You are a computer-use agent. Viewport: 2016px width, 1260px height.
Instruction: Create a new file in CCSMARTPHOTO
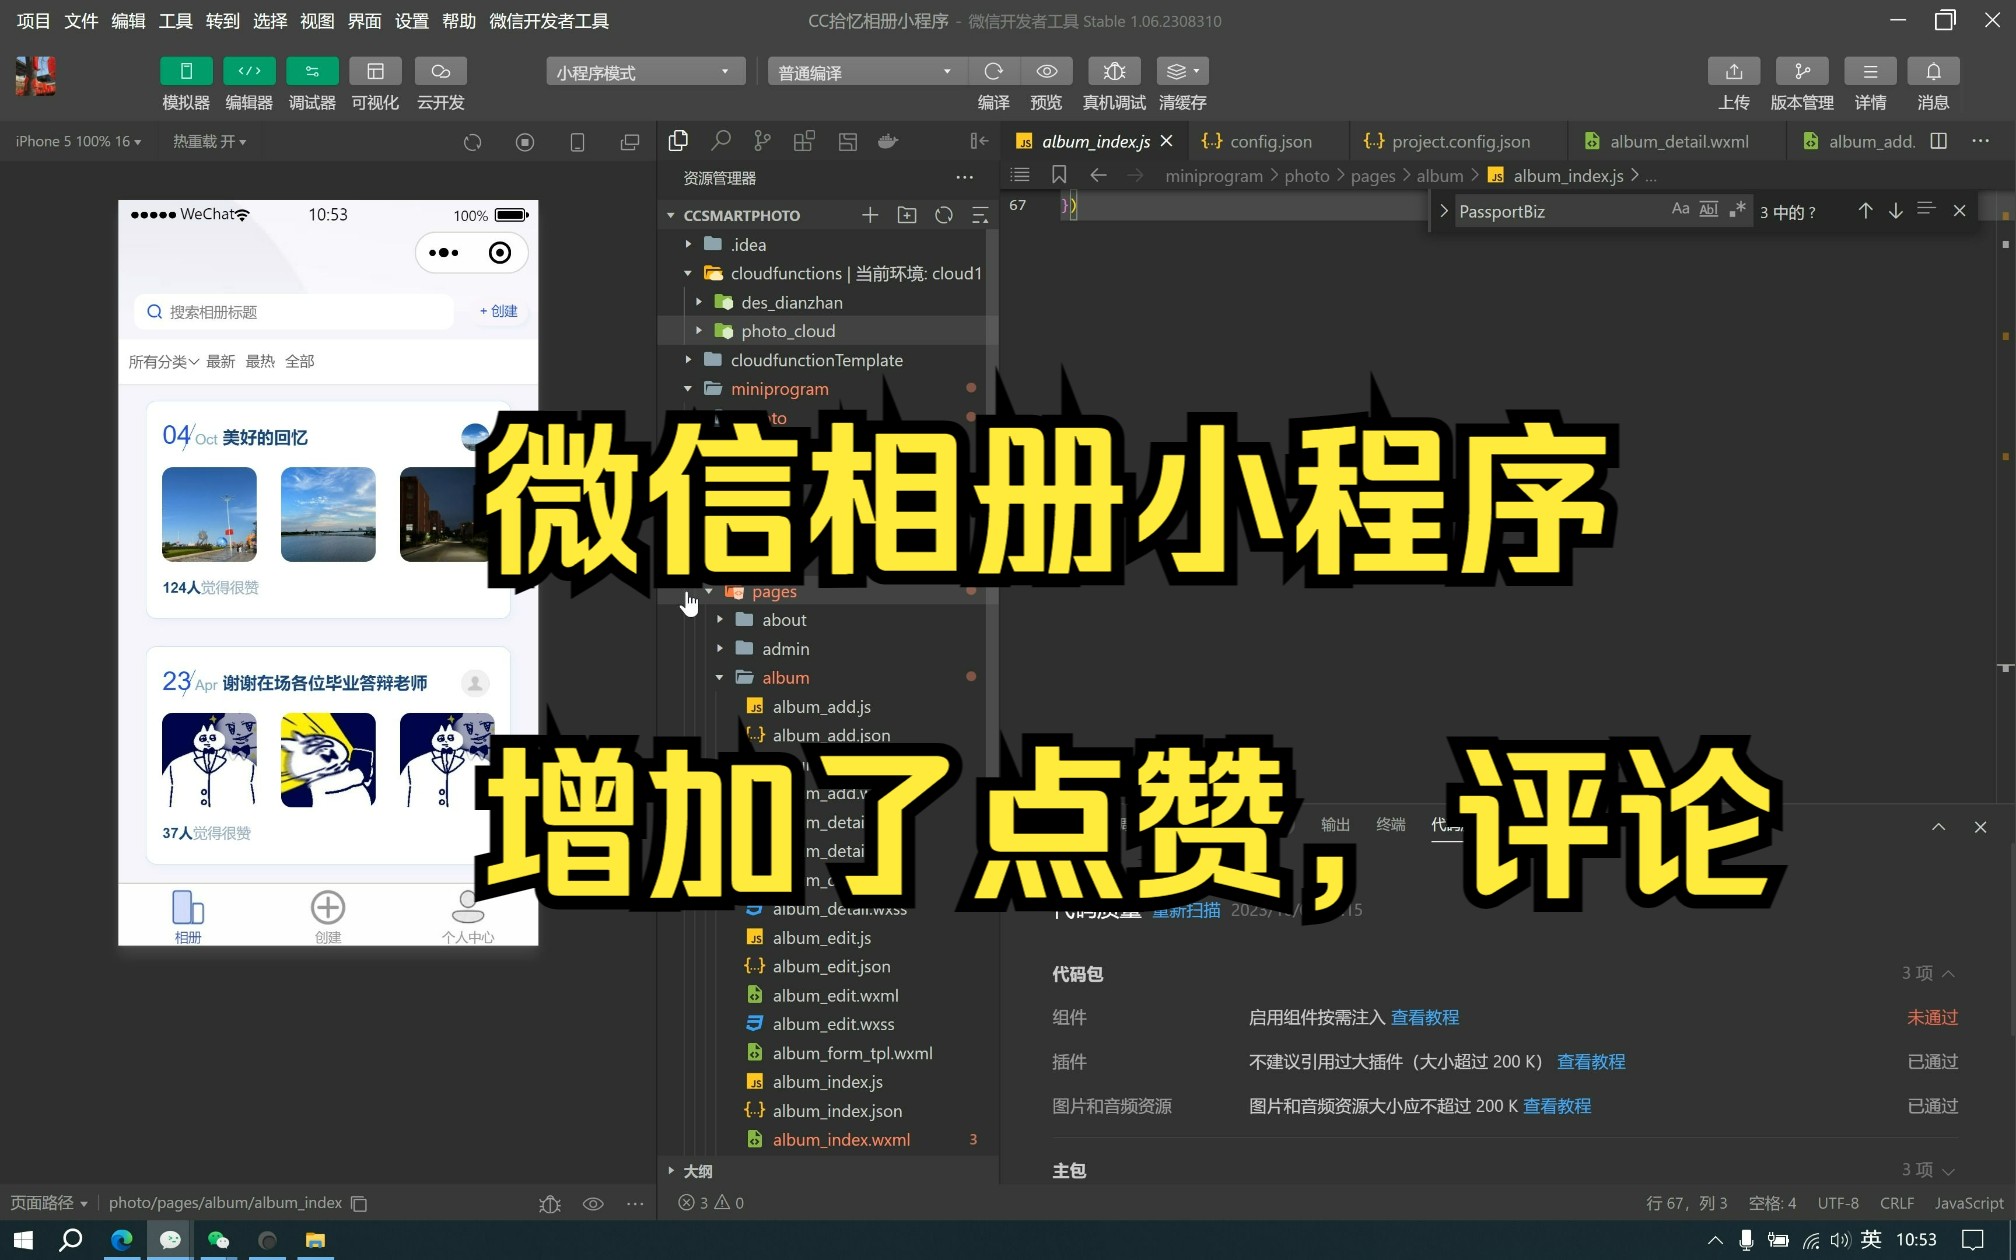click(x=870, y=215)
